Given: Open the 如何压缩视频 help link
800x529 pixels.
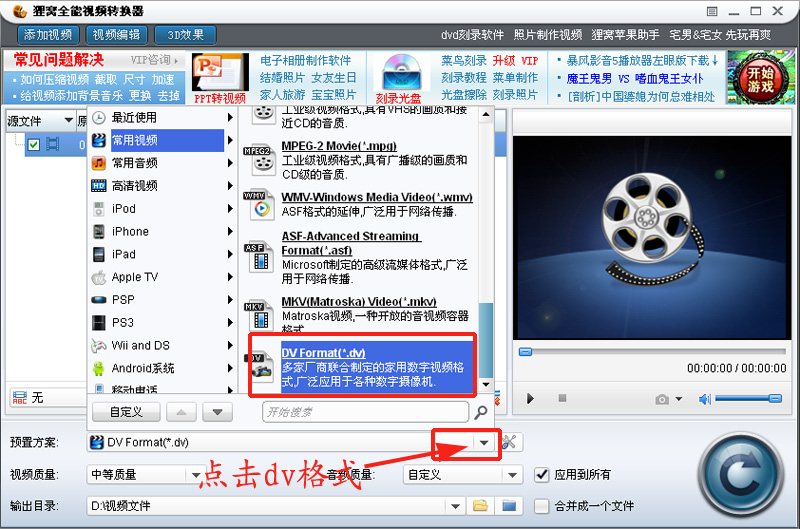Looking at the screenshot, I should click(54, 80).
